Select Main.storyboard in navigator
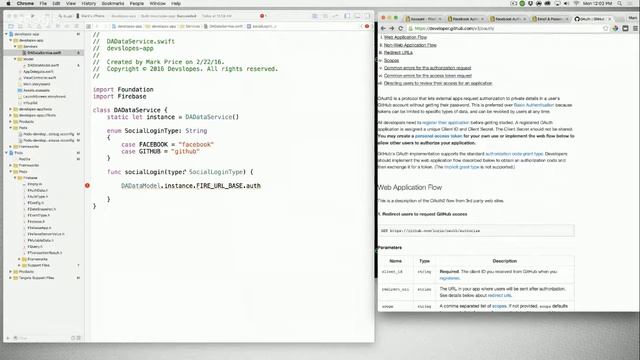This screenshot has height=360, width=640. [36, 84]
